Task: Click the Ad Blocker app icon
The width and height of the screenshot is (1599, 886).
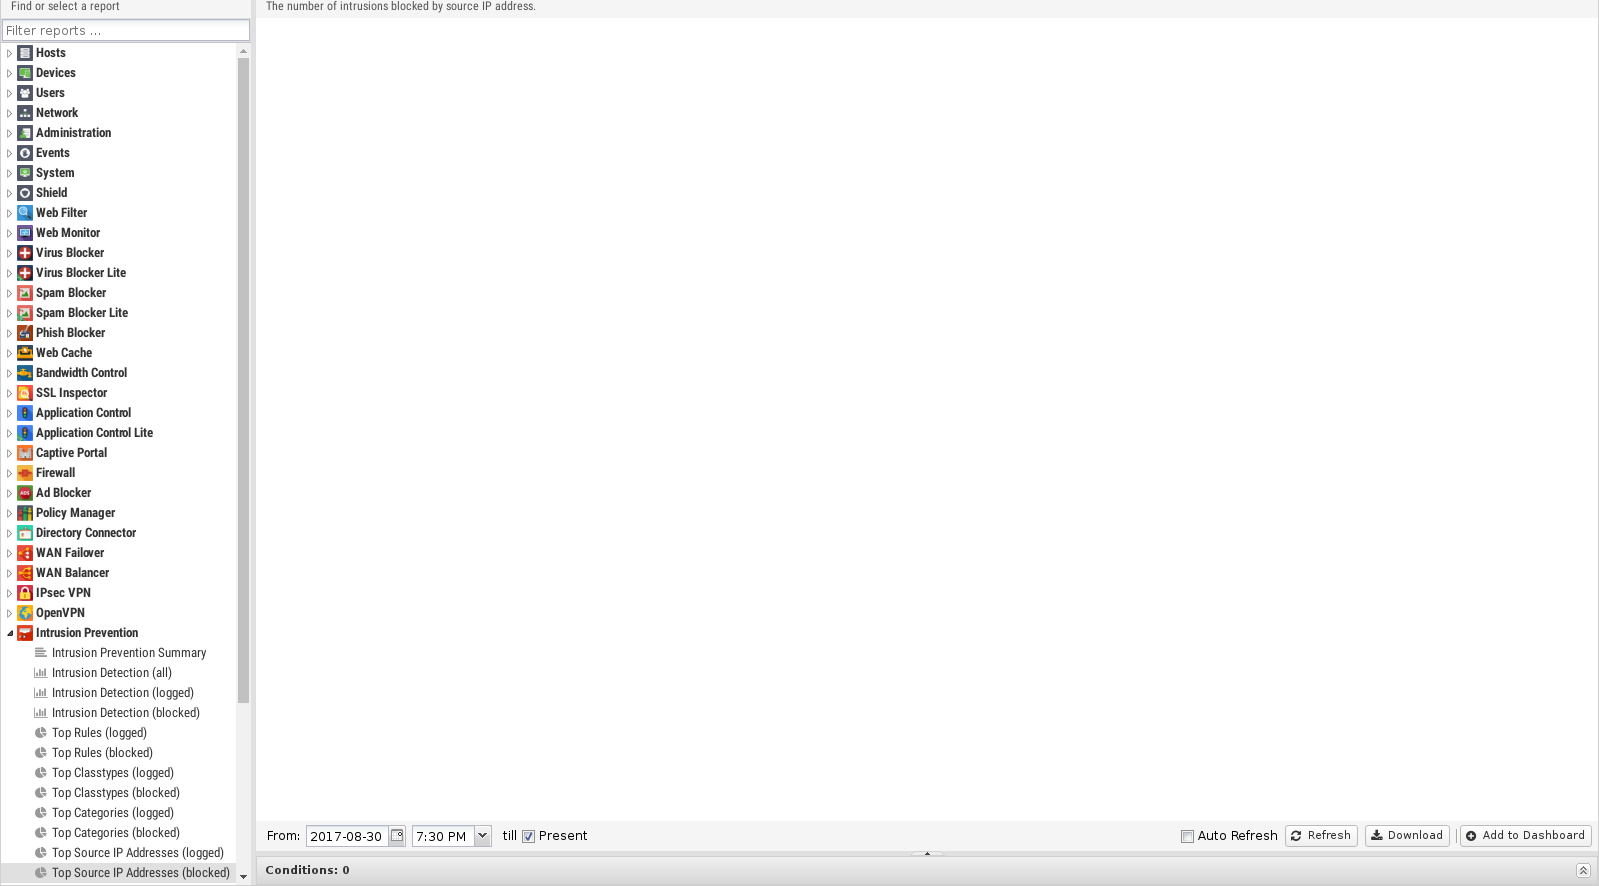Action: [x=25, y=493]
